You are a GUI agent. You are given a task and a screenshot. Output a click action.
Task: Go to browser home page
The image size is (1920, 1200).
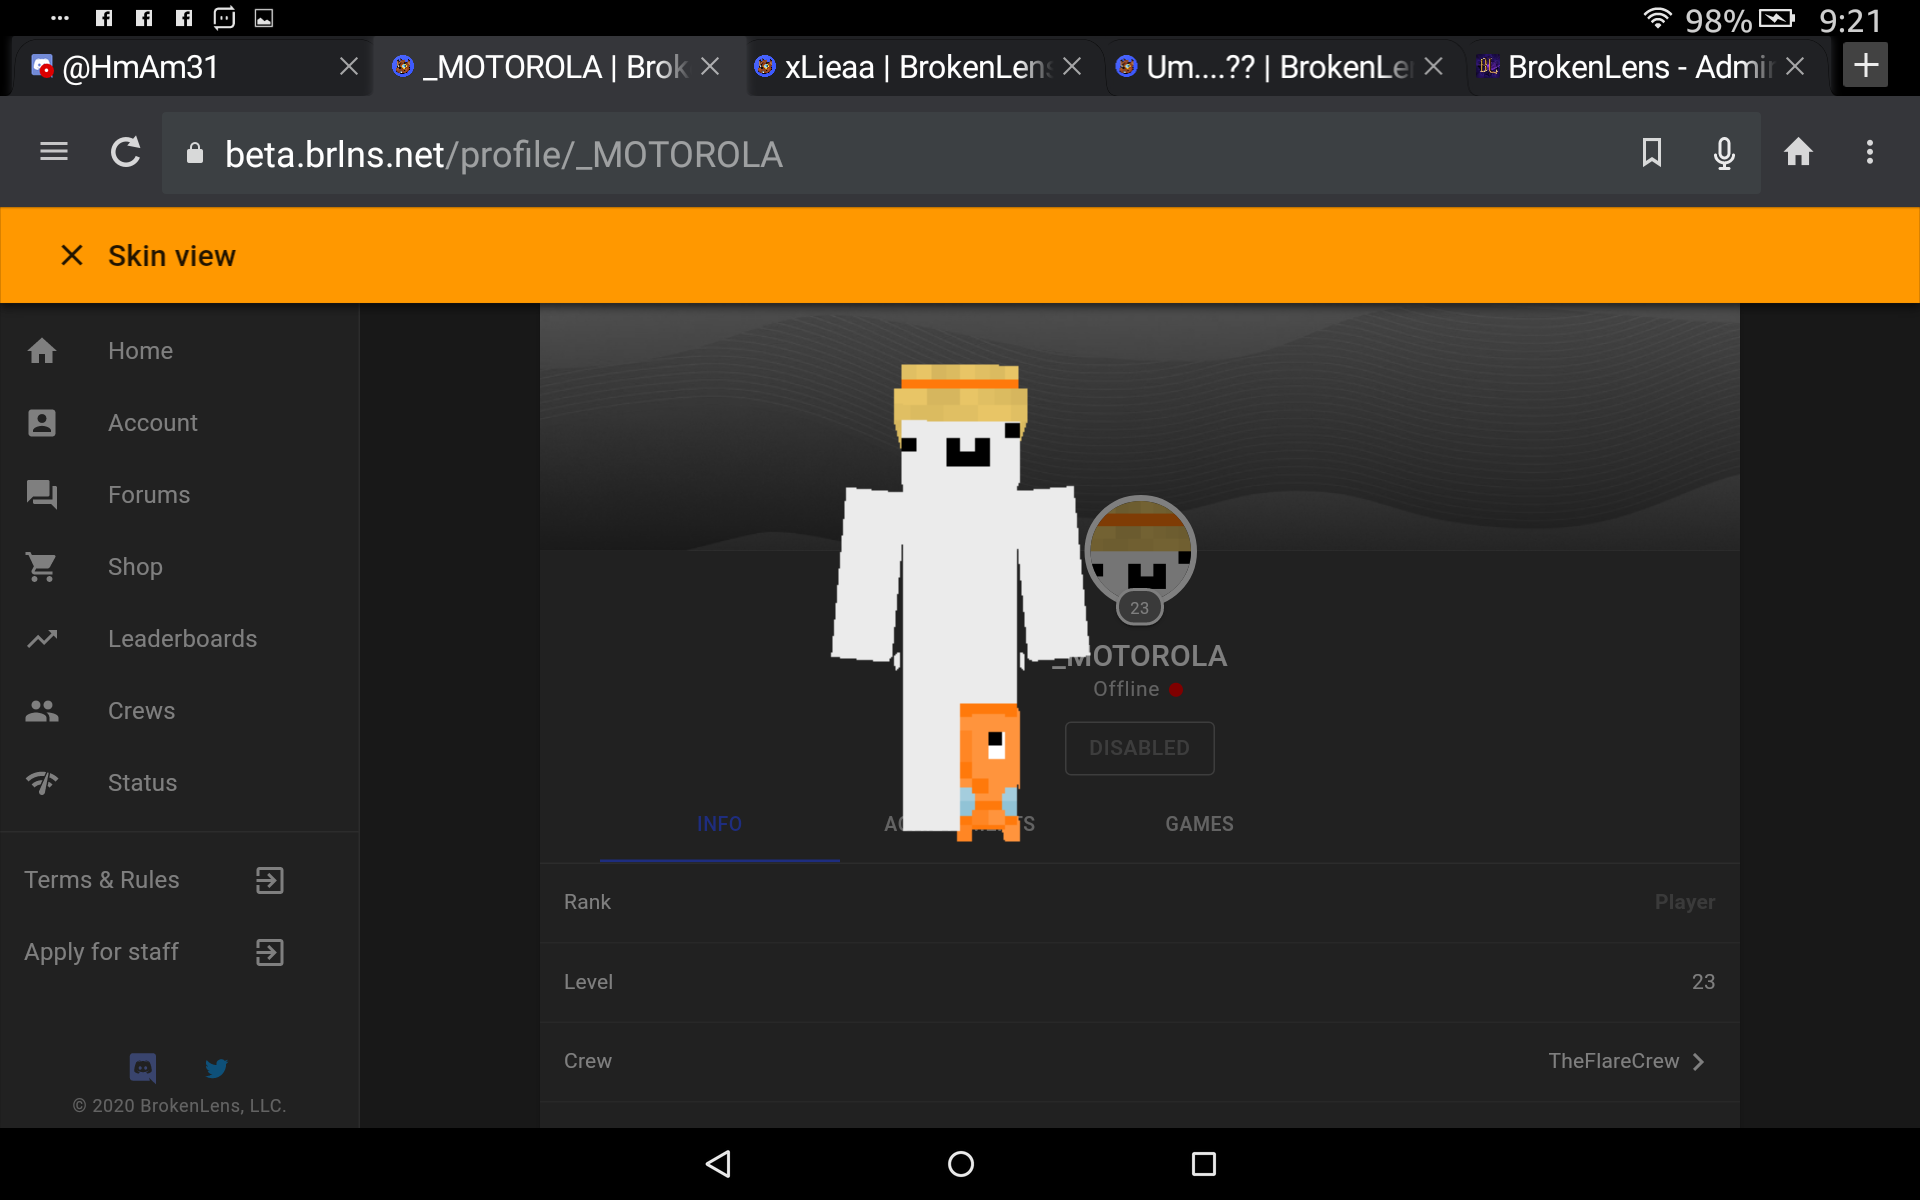(1798, 152)
